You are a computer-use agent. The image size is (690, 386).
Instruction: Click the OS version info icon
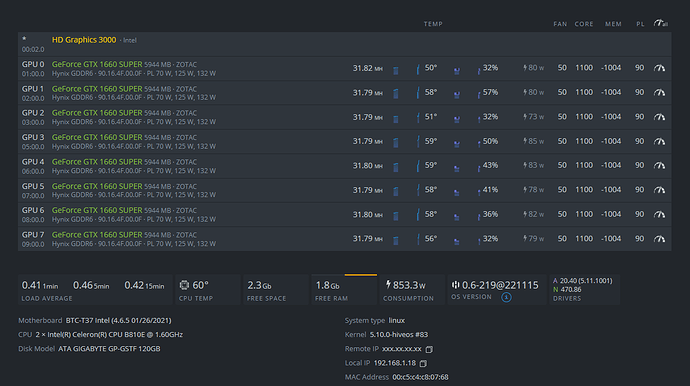[x=506, y=298]
